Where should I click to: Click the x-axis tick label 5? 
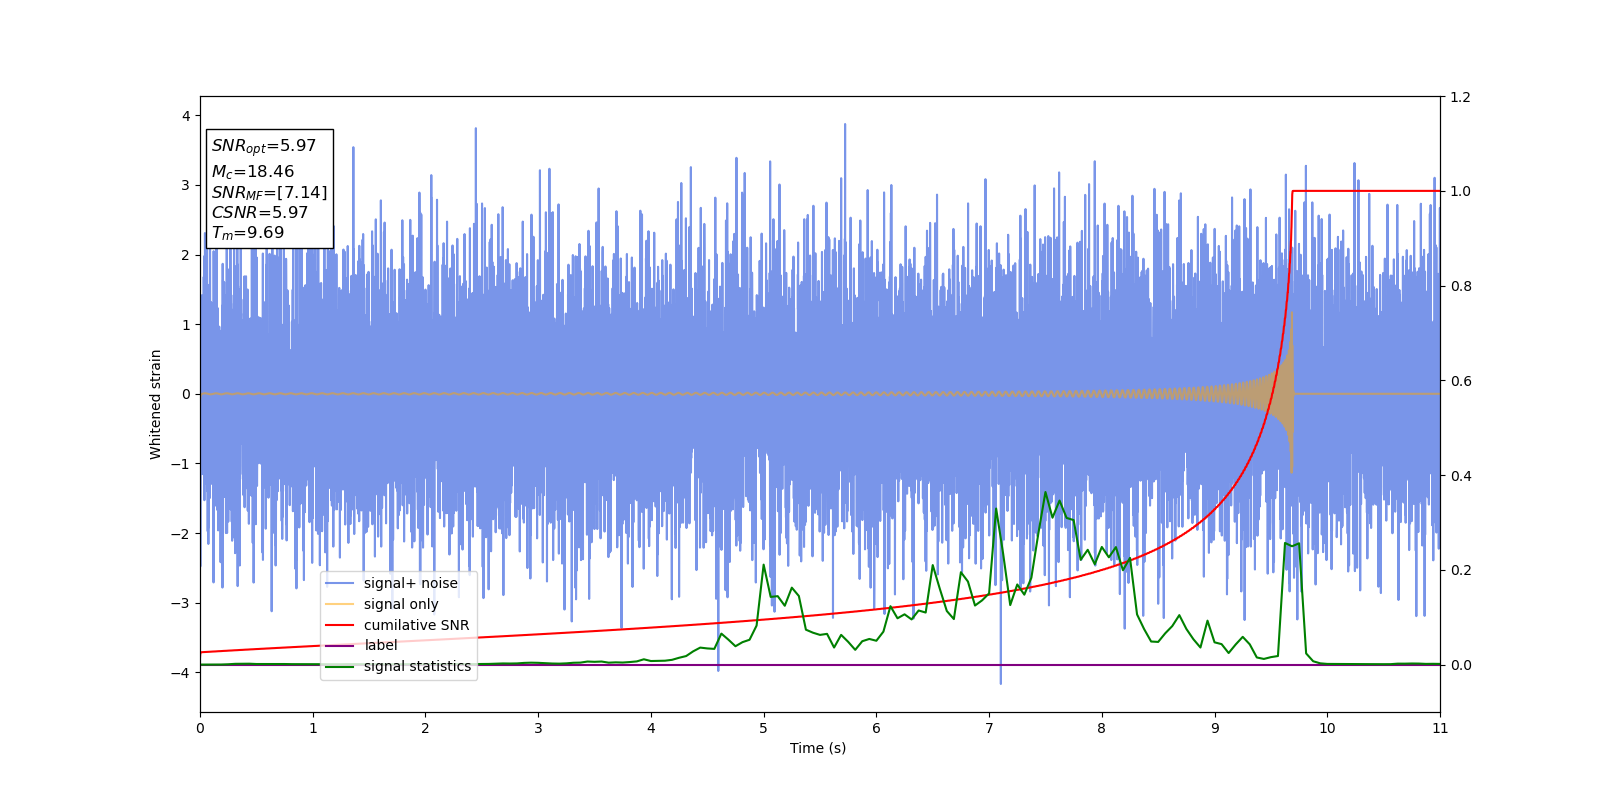pyautogui.click(x=764, y=728)
